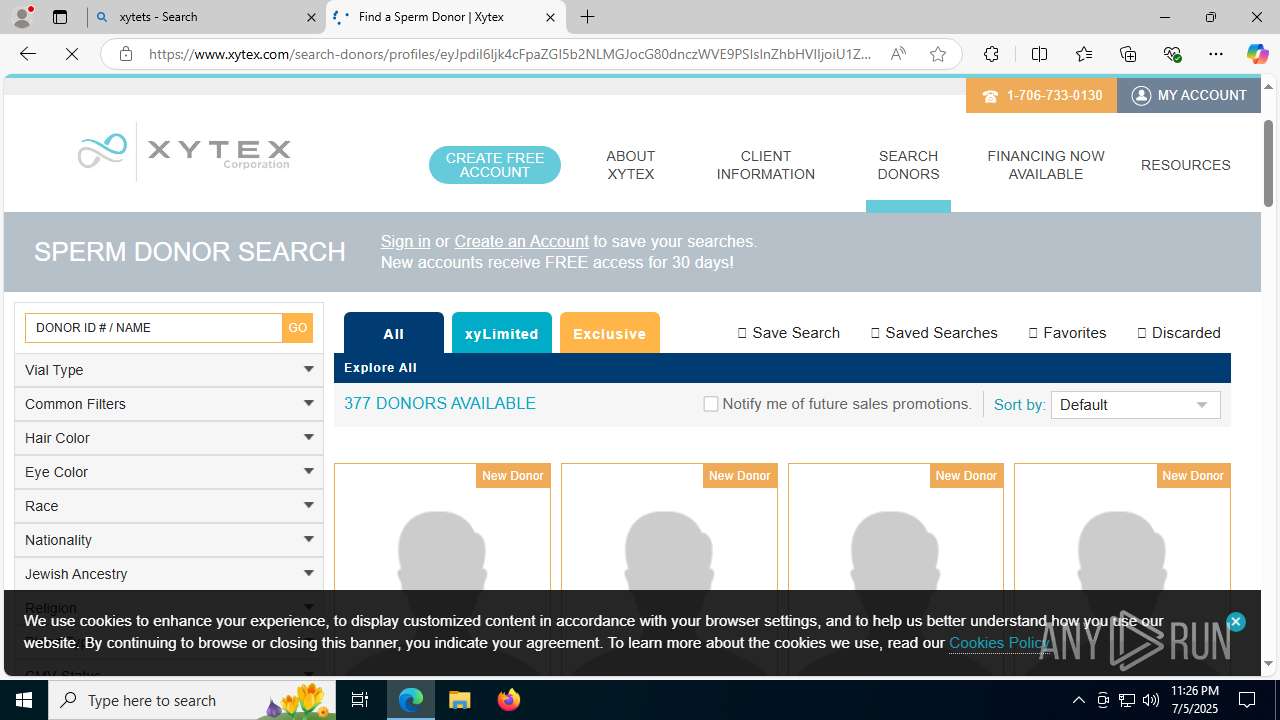The height and width of the screenshot is (720, 1280).
Task: Stop page loading with X button
Action: pyautogui.click(x=72, y=54)
